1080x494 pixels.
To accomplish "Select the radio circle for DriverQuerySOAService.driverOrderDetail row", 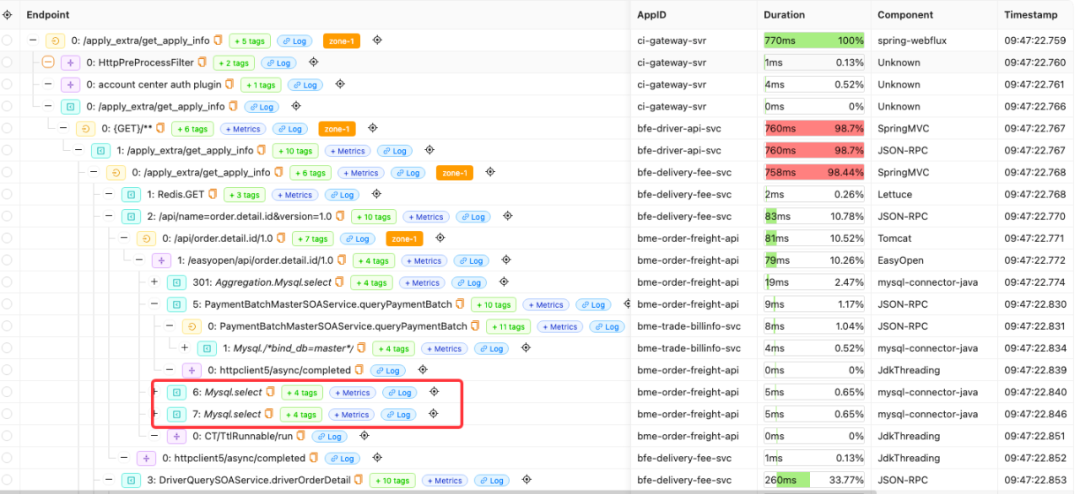I will (7, 480).
